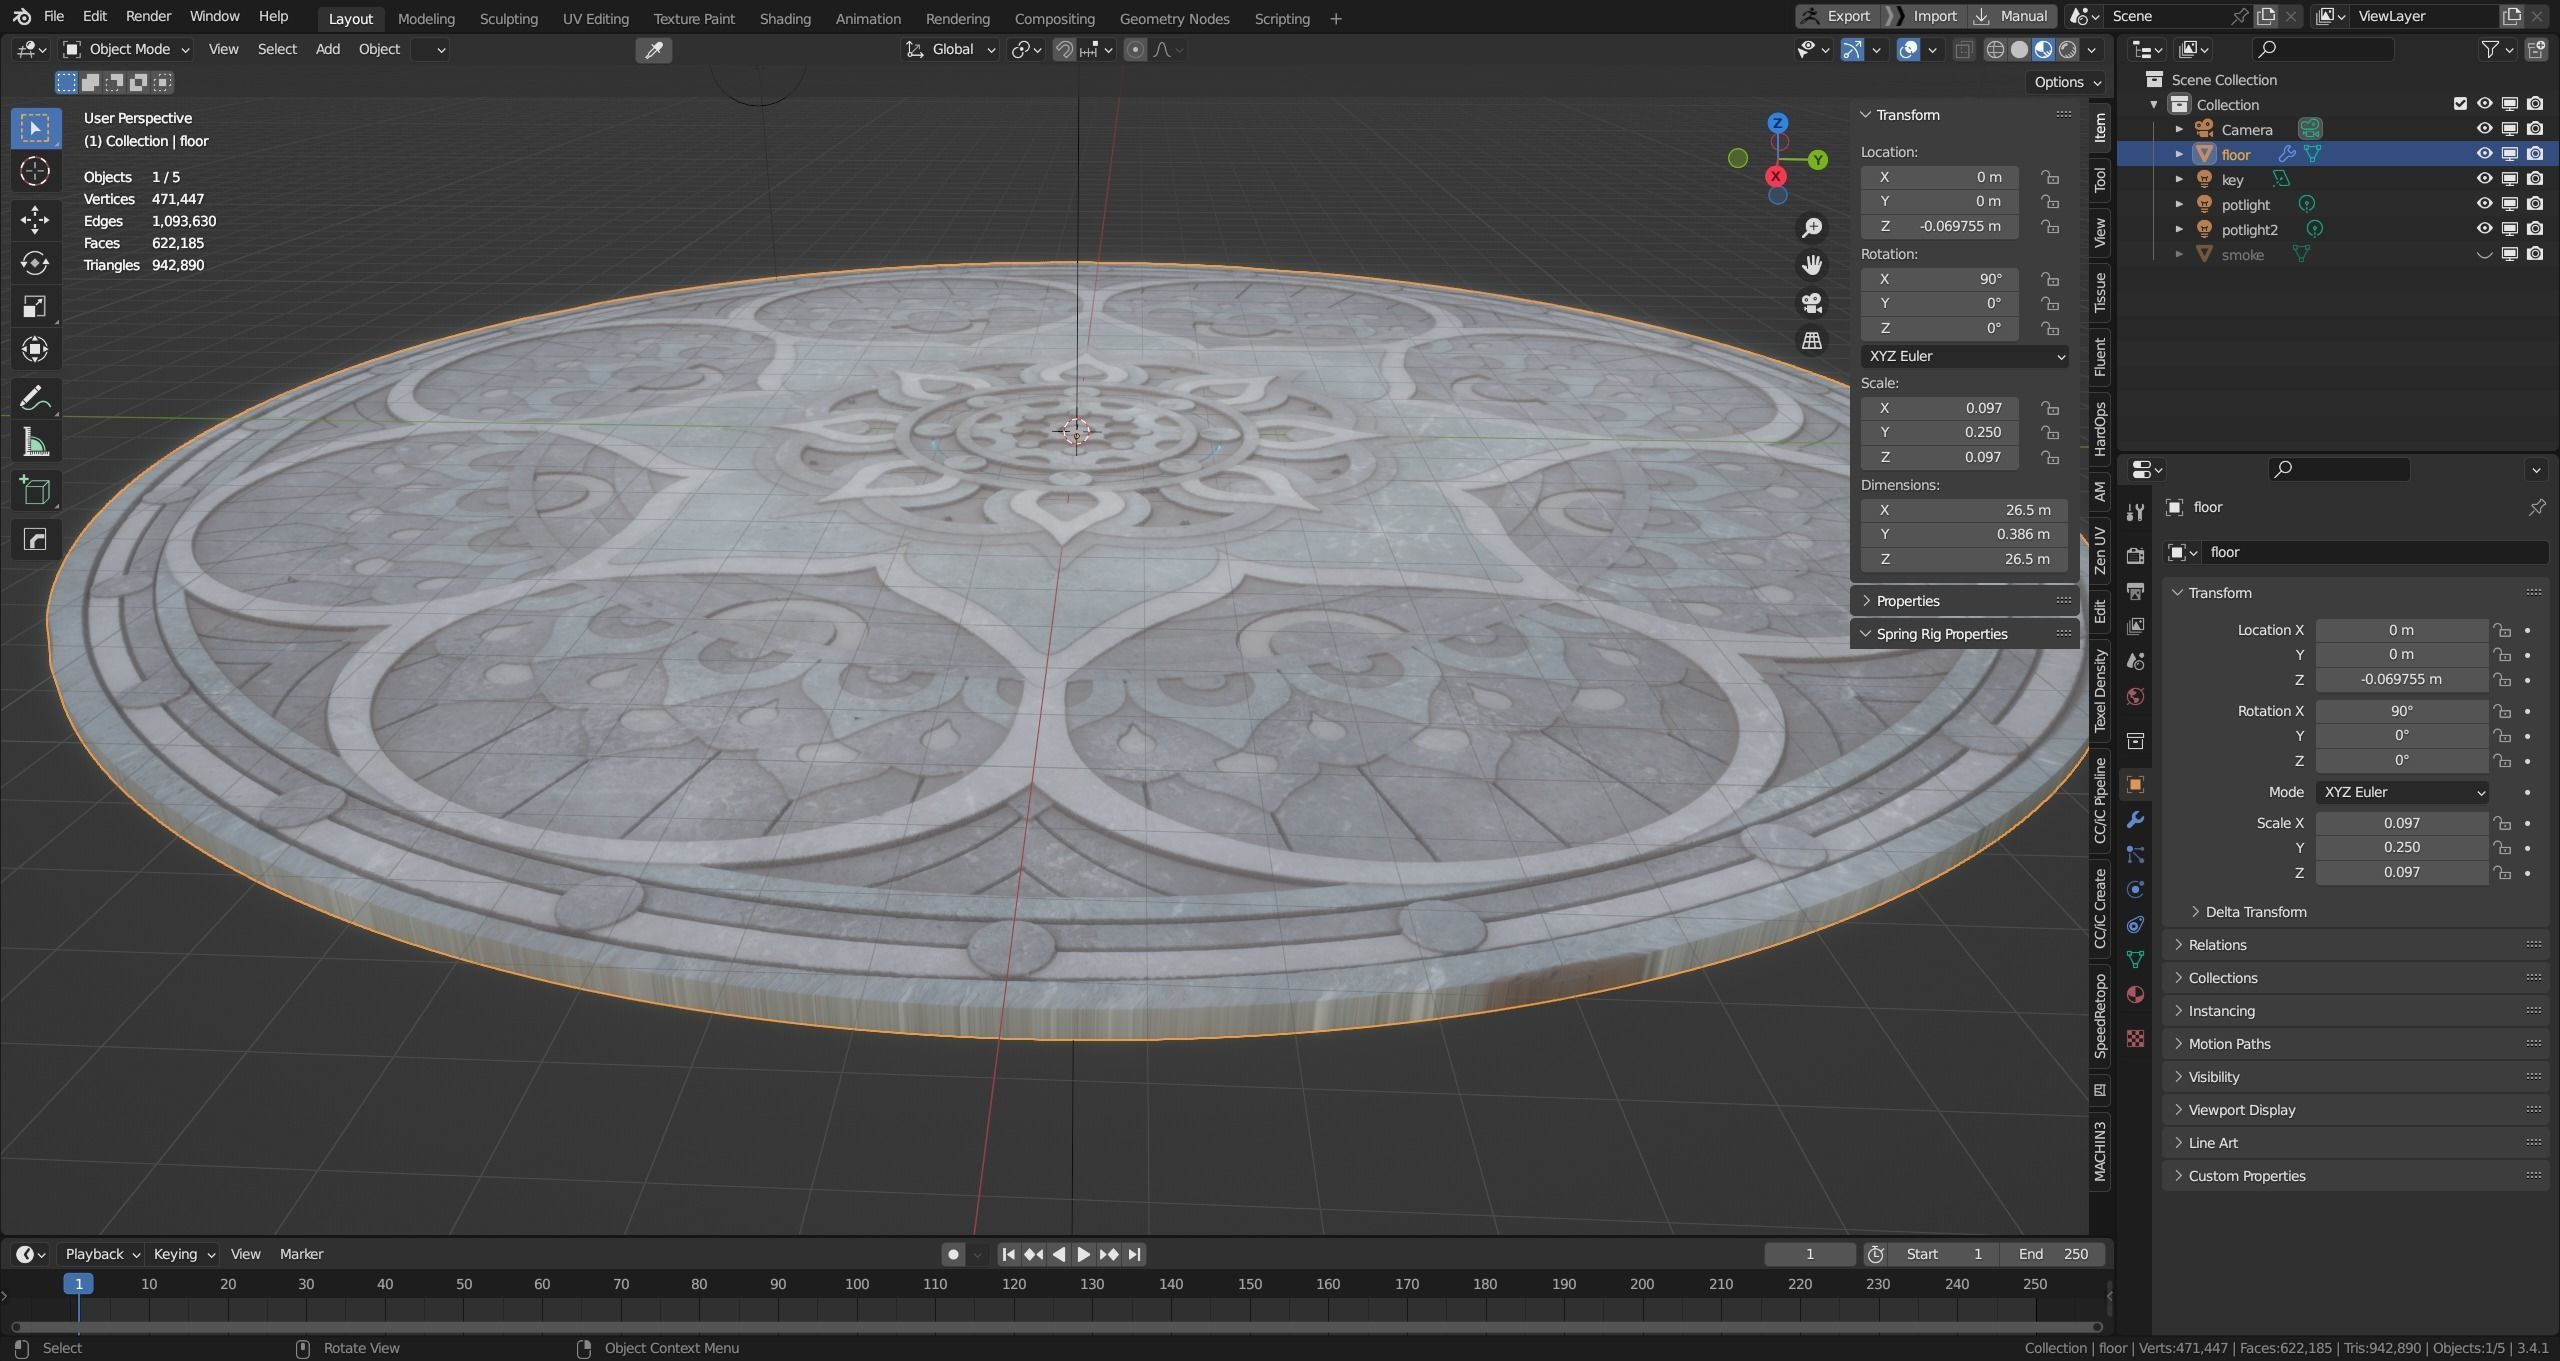
Task: Open the Tool sidebar tab
Action: [x=2100, y=180]
